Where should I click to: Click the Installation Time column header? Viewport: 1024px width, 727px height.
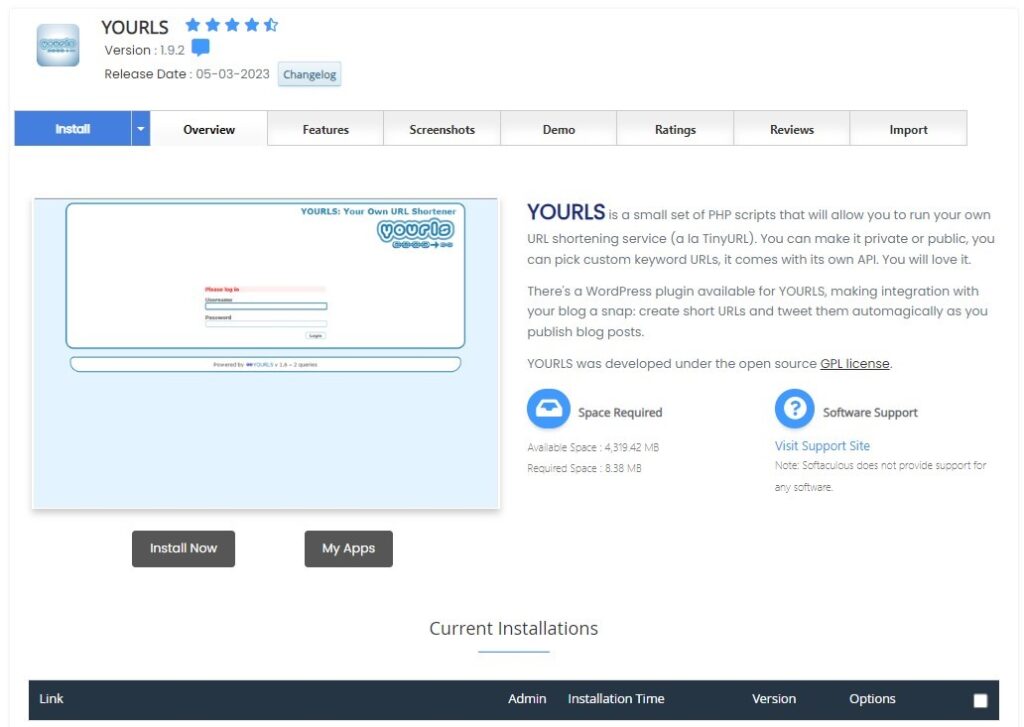(616, 699)
